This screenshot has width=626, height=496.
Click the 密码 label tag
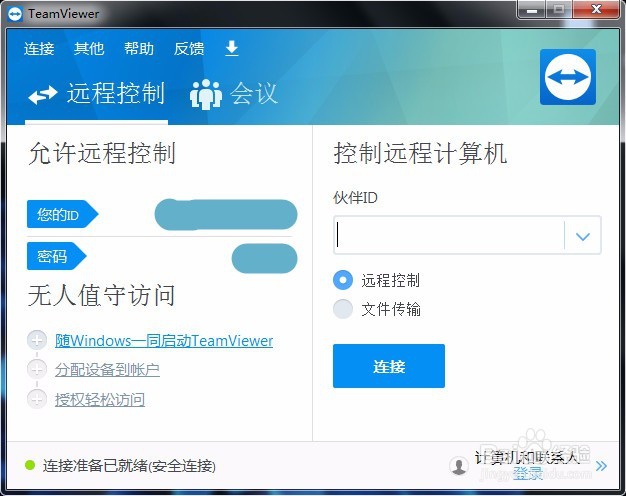point(57,256)
